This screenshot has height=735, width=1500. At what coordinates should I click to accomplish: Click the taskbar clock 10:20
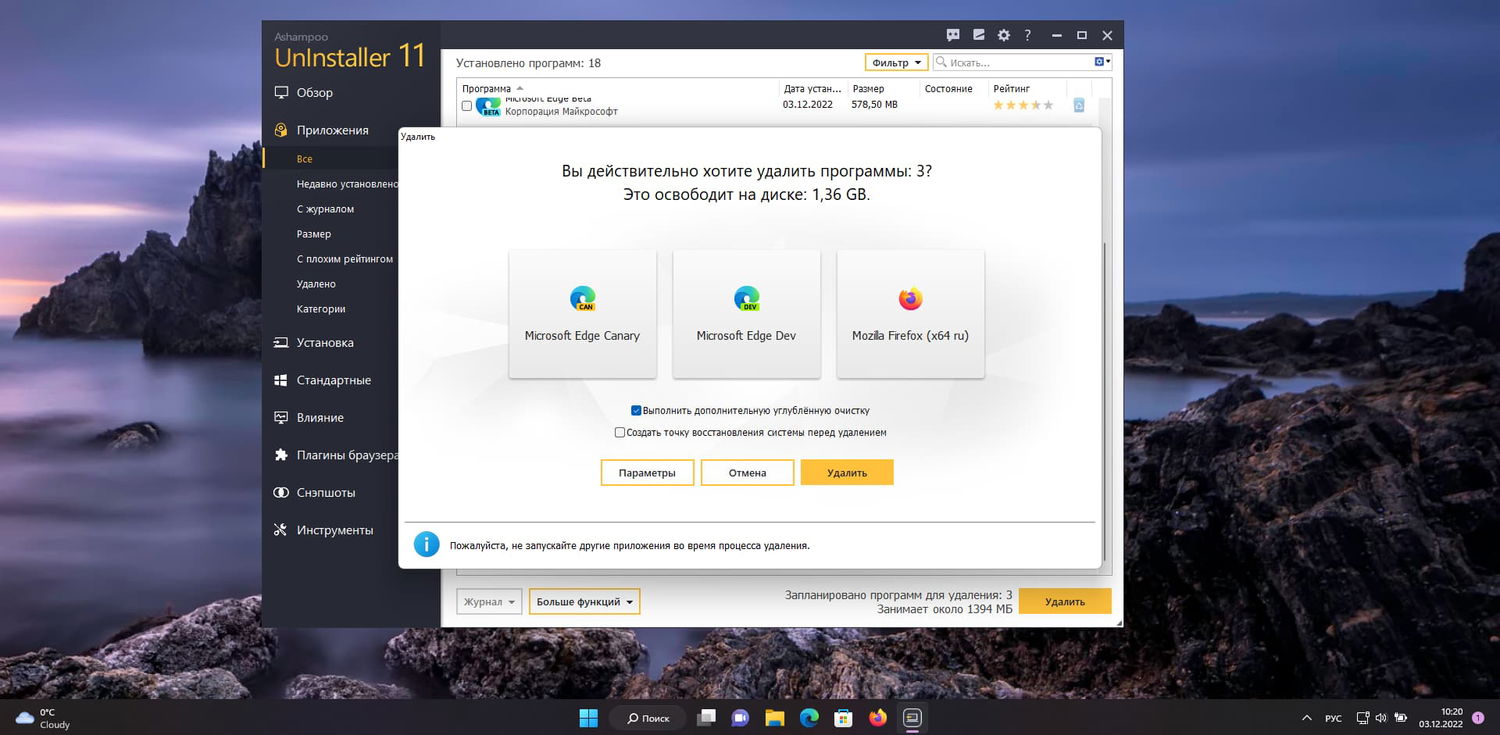[x=1441, y=718]
